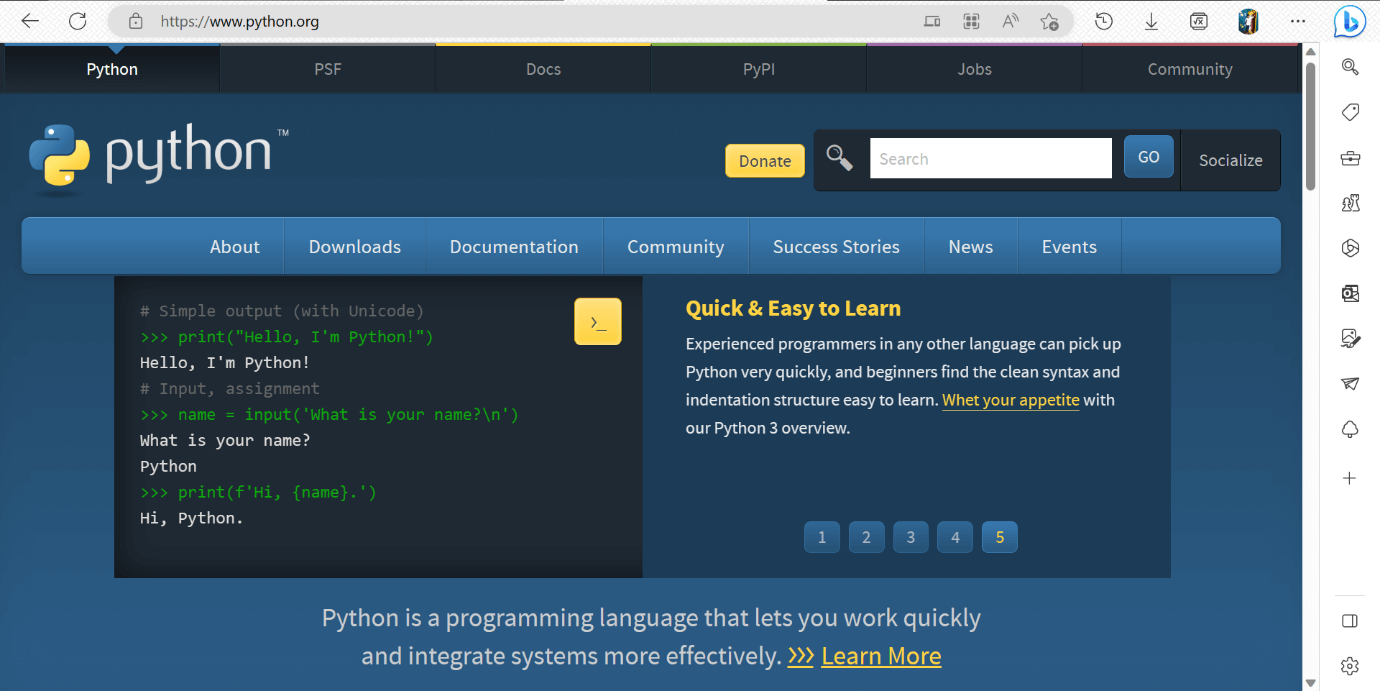Viewport: 1380px width, 691px height.
Task: Open the browser Settings and more menu
Action: click(x=1298, y=21)
